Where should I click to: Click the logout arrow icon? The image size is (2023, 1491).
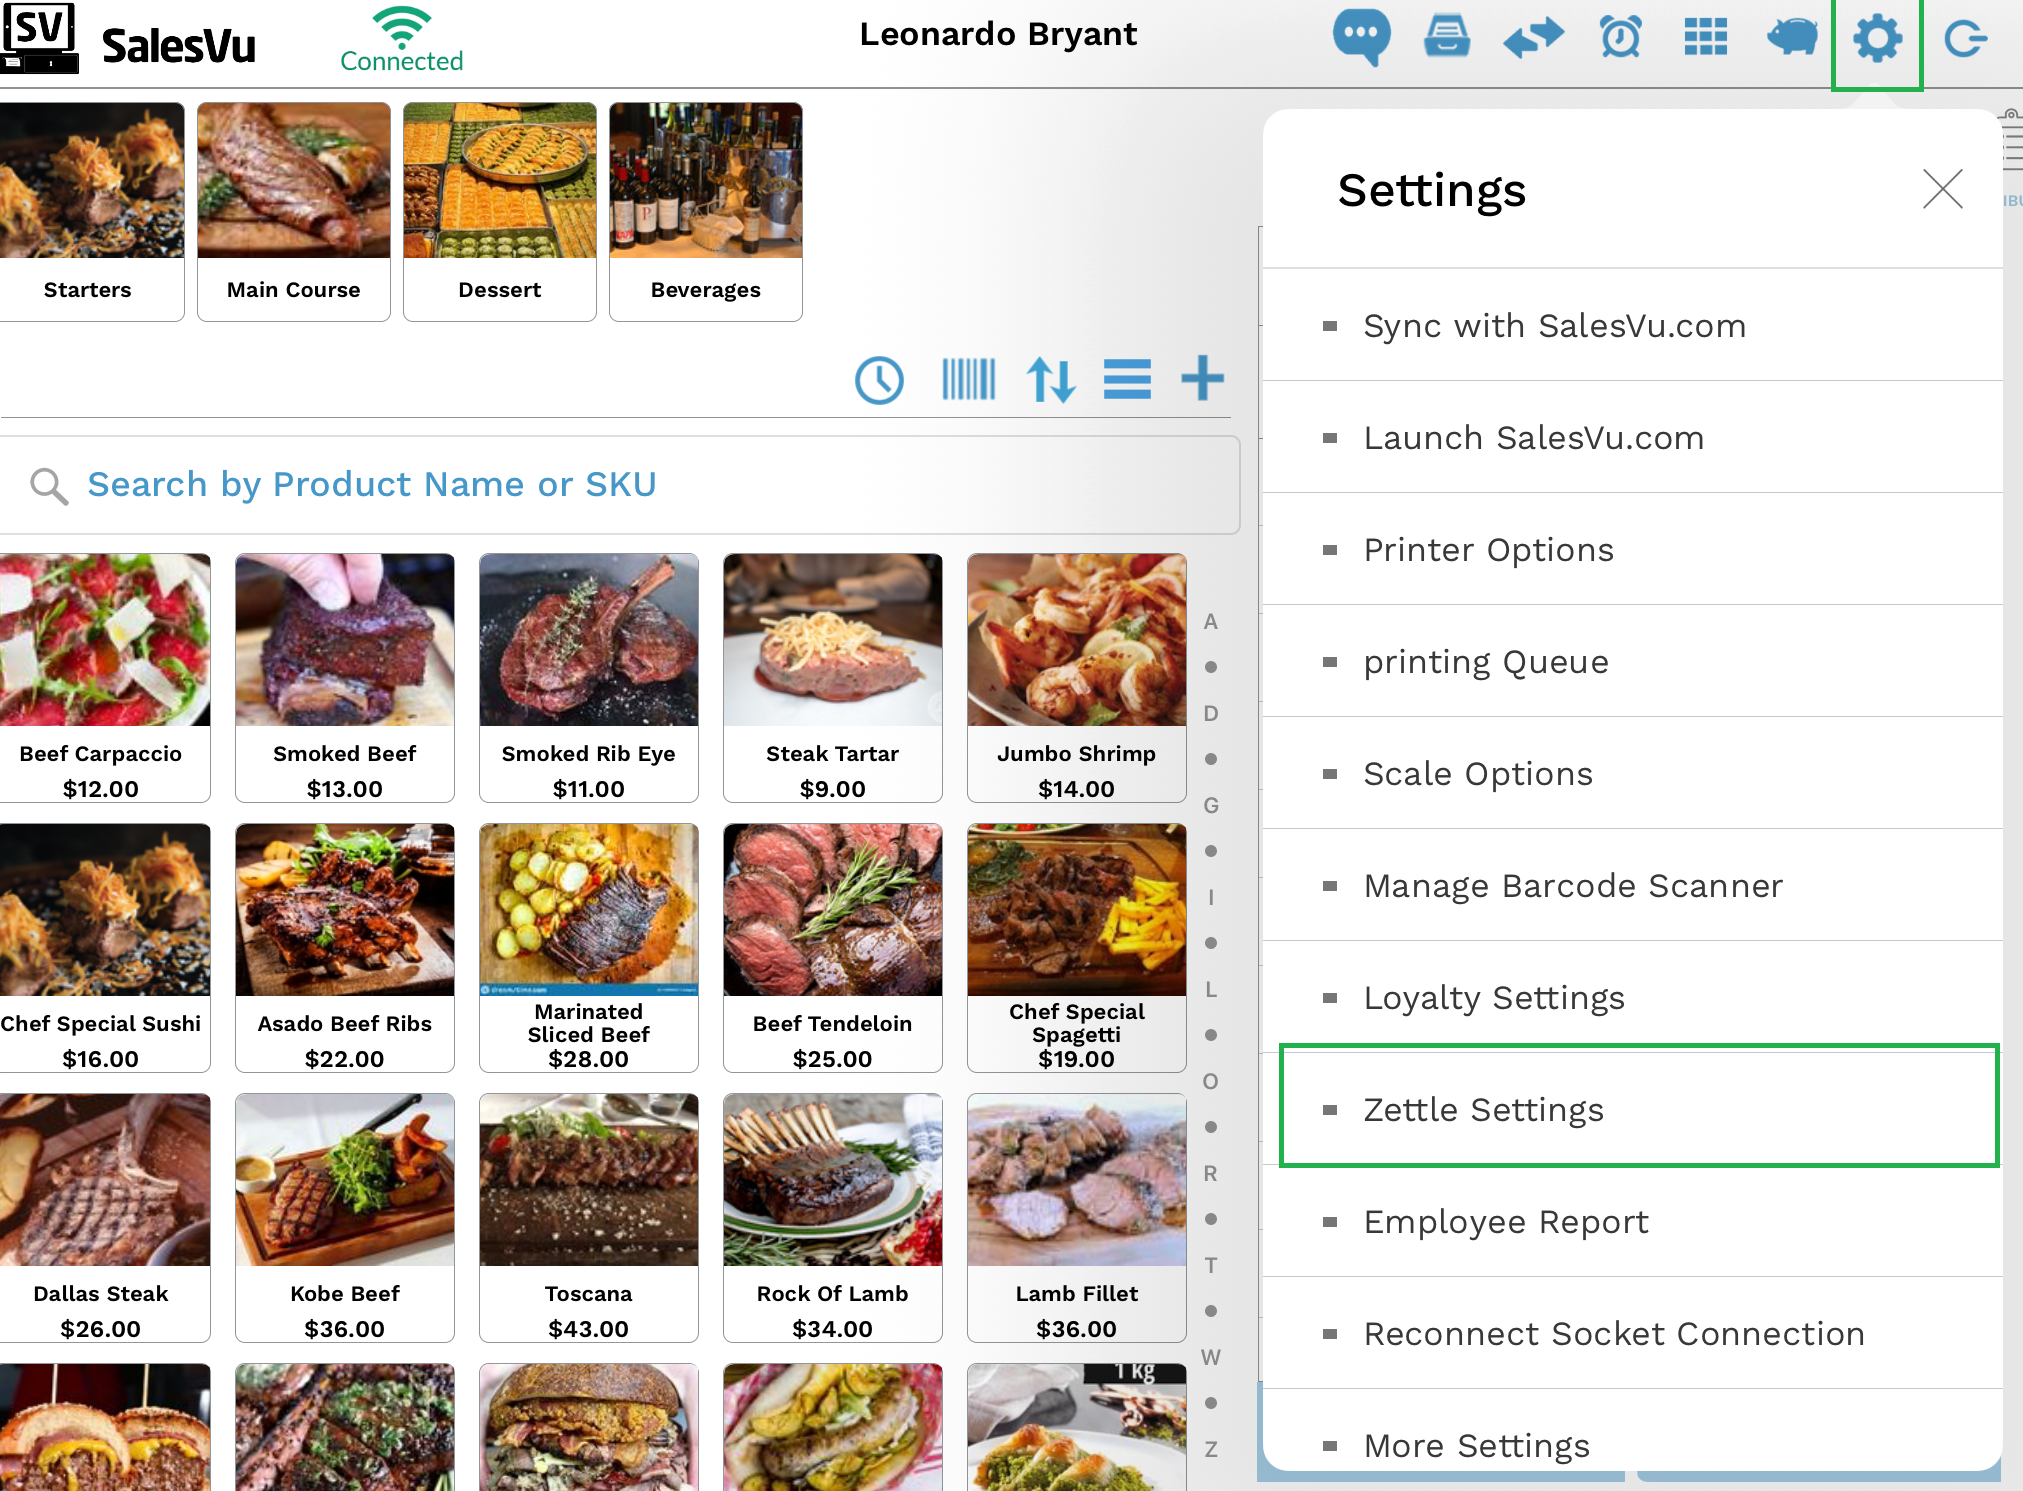point(1964,40)
